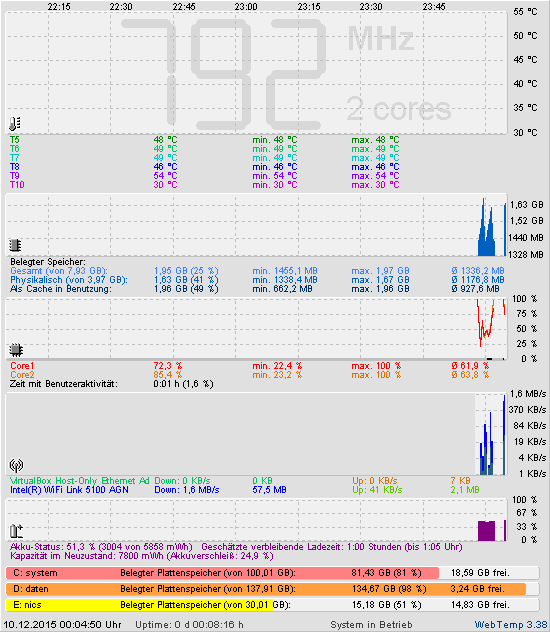Click average value 'Ø 1336,2 MB'
Viewport: 550px width, 632px height.
[478, 270]
